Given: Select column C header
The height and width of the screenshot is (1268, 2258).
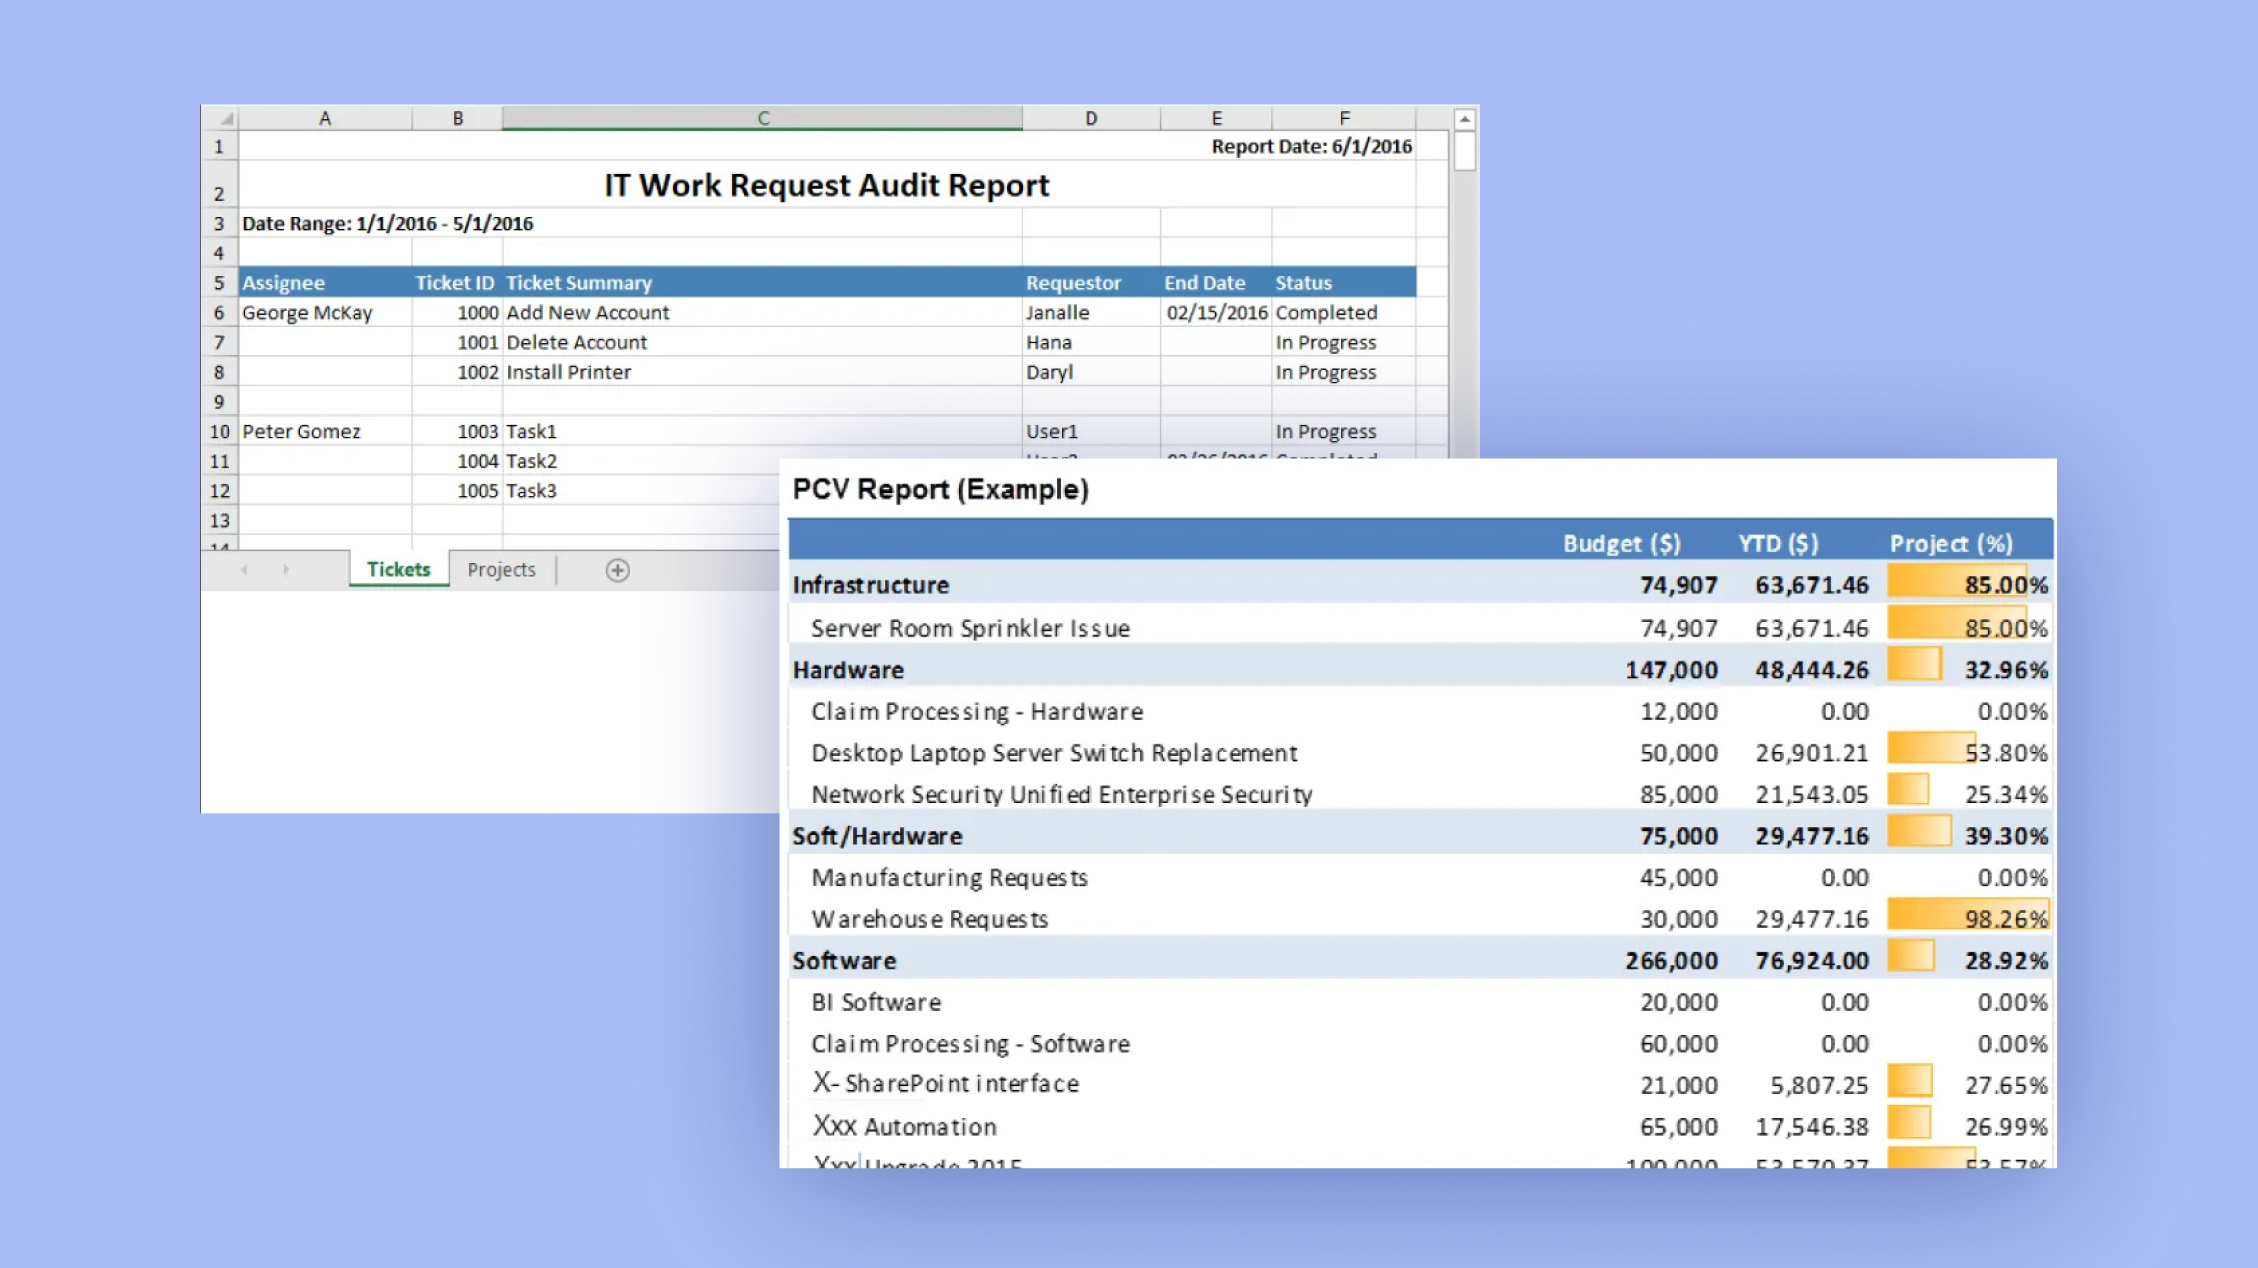Looking at the screenshot, I should [x=762, y=117].
